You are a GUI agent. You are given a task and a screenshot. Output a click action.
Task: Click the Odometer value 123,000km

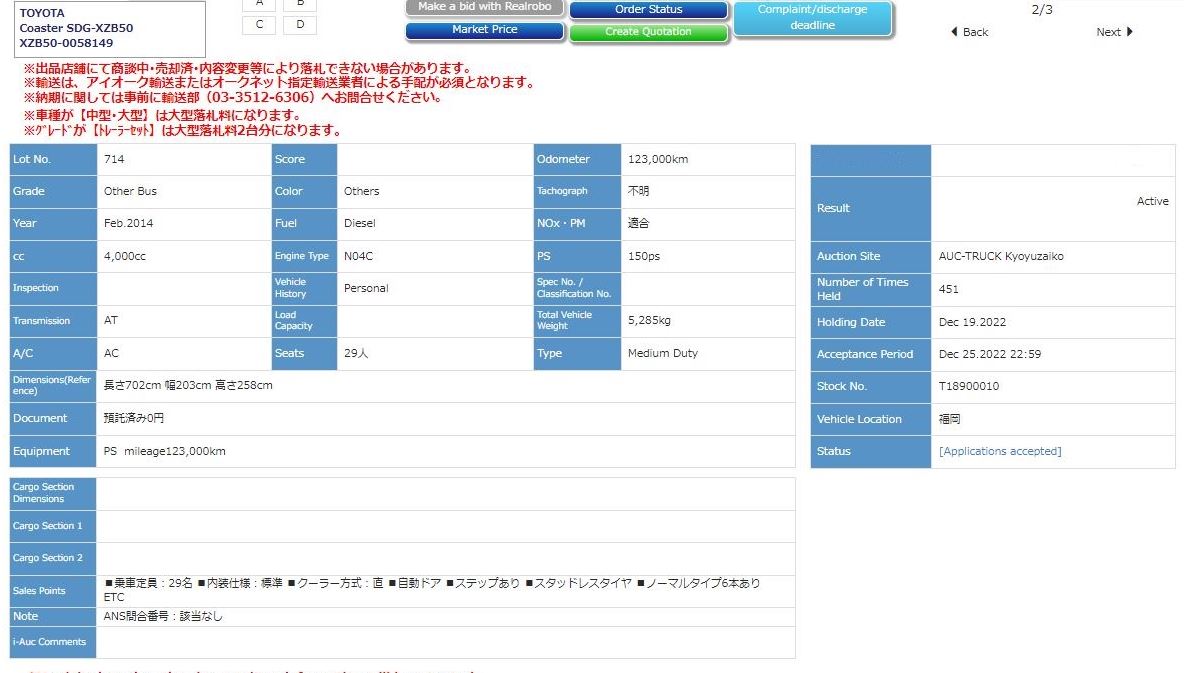(x=657, y=159)
